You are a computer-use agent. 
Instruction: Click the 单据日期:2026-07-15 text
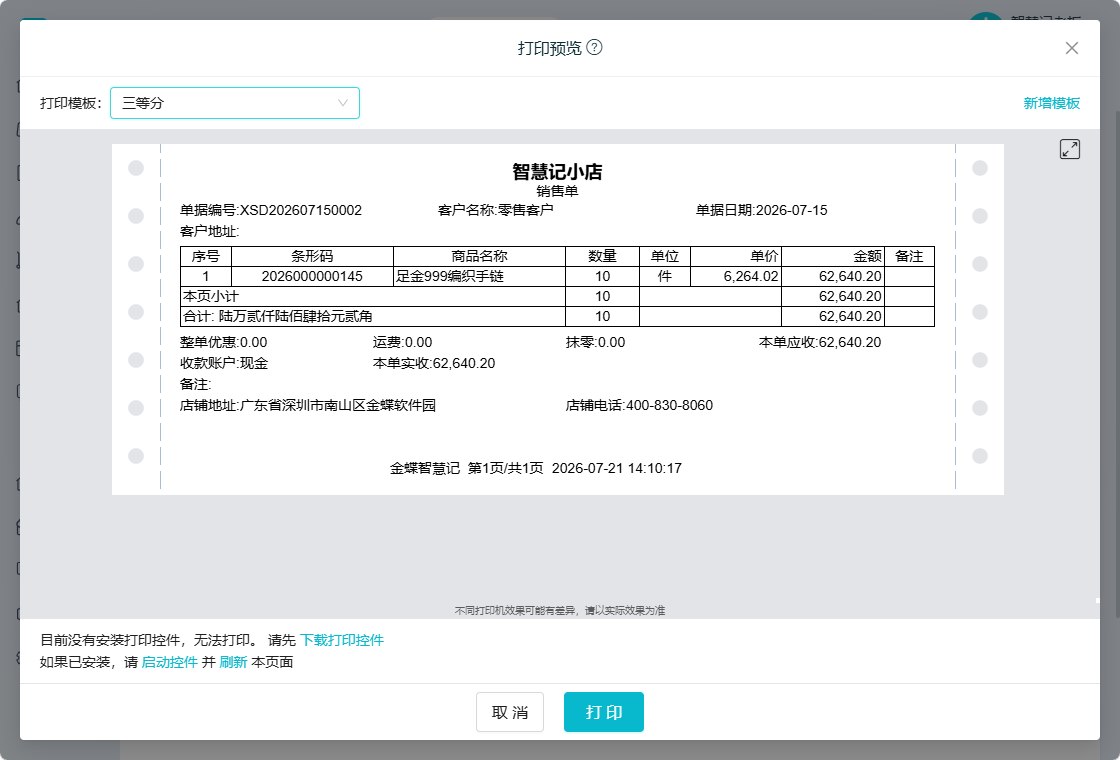pyautogui.click(x=761, y=210)
